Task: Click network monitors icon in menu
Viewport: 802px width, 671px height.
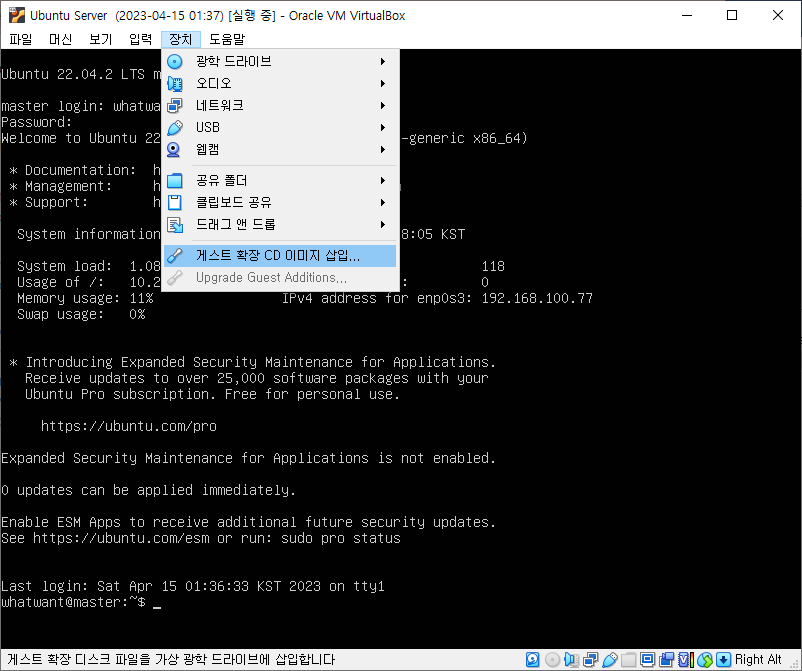Action: click(175, 105)
